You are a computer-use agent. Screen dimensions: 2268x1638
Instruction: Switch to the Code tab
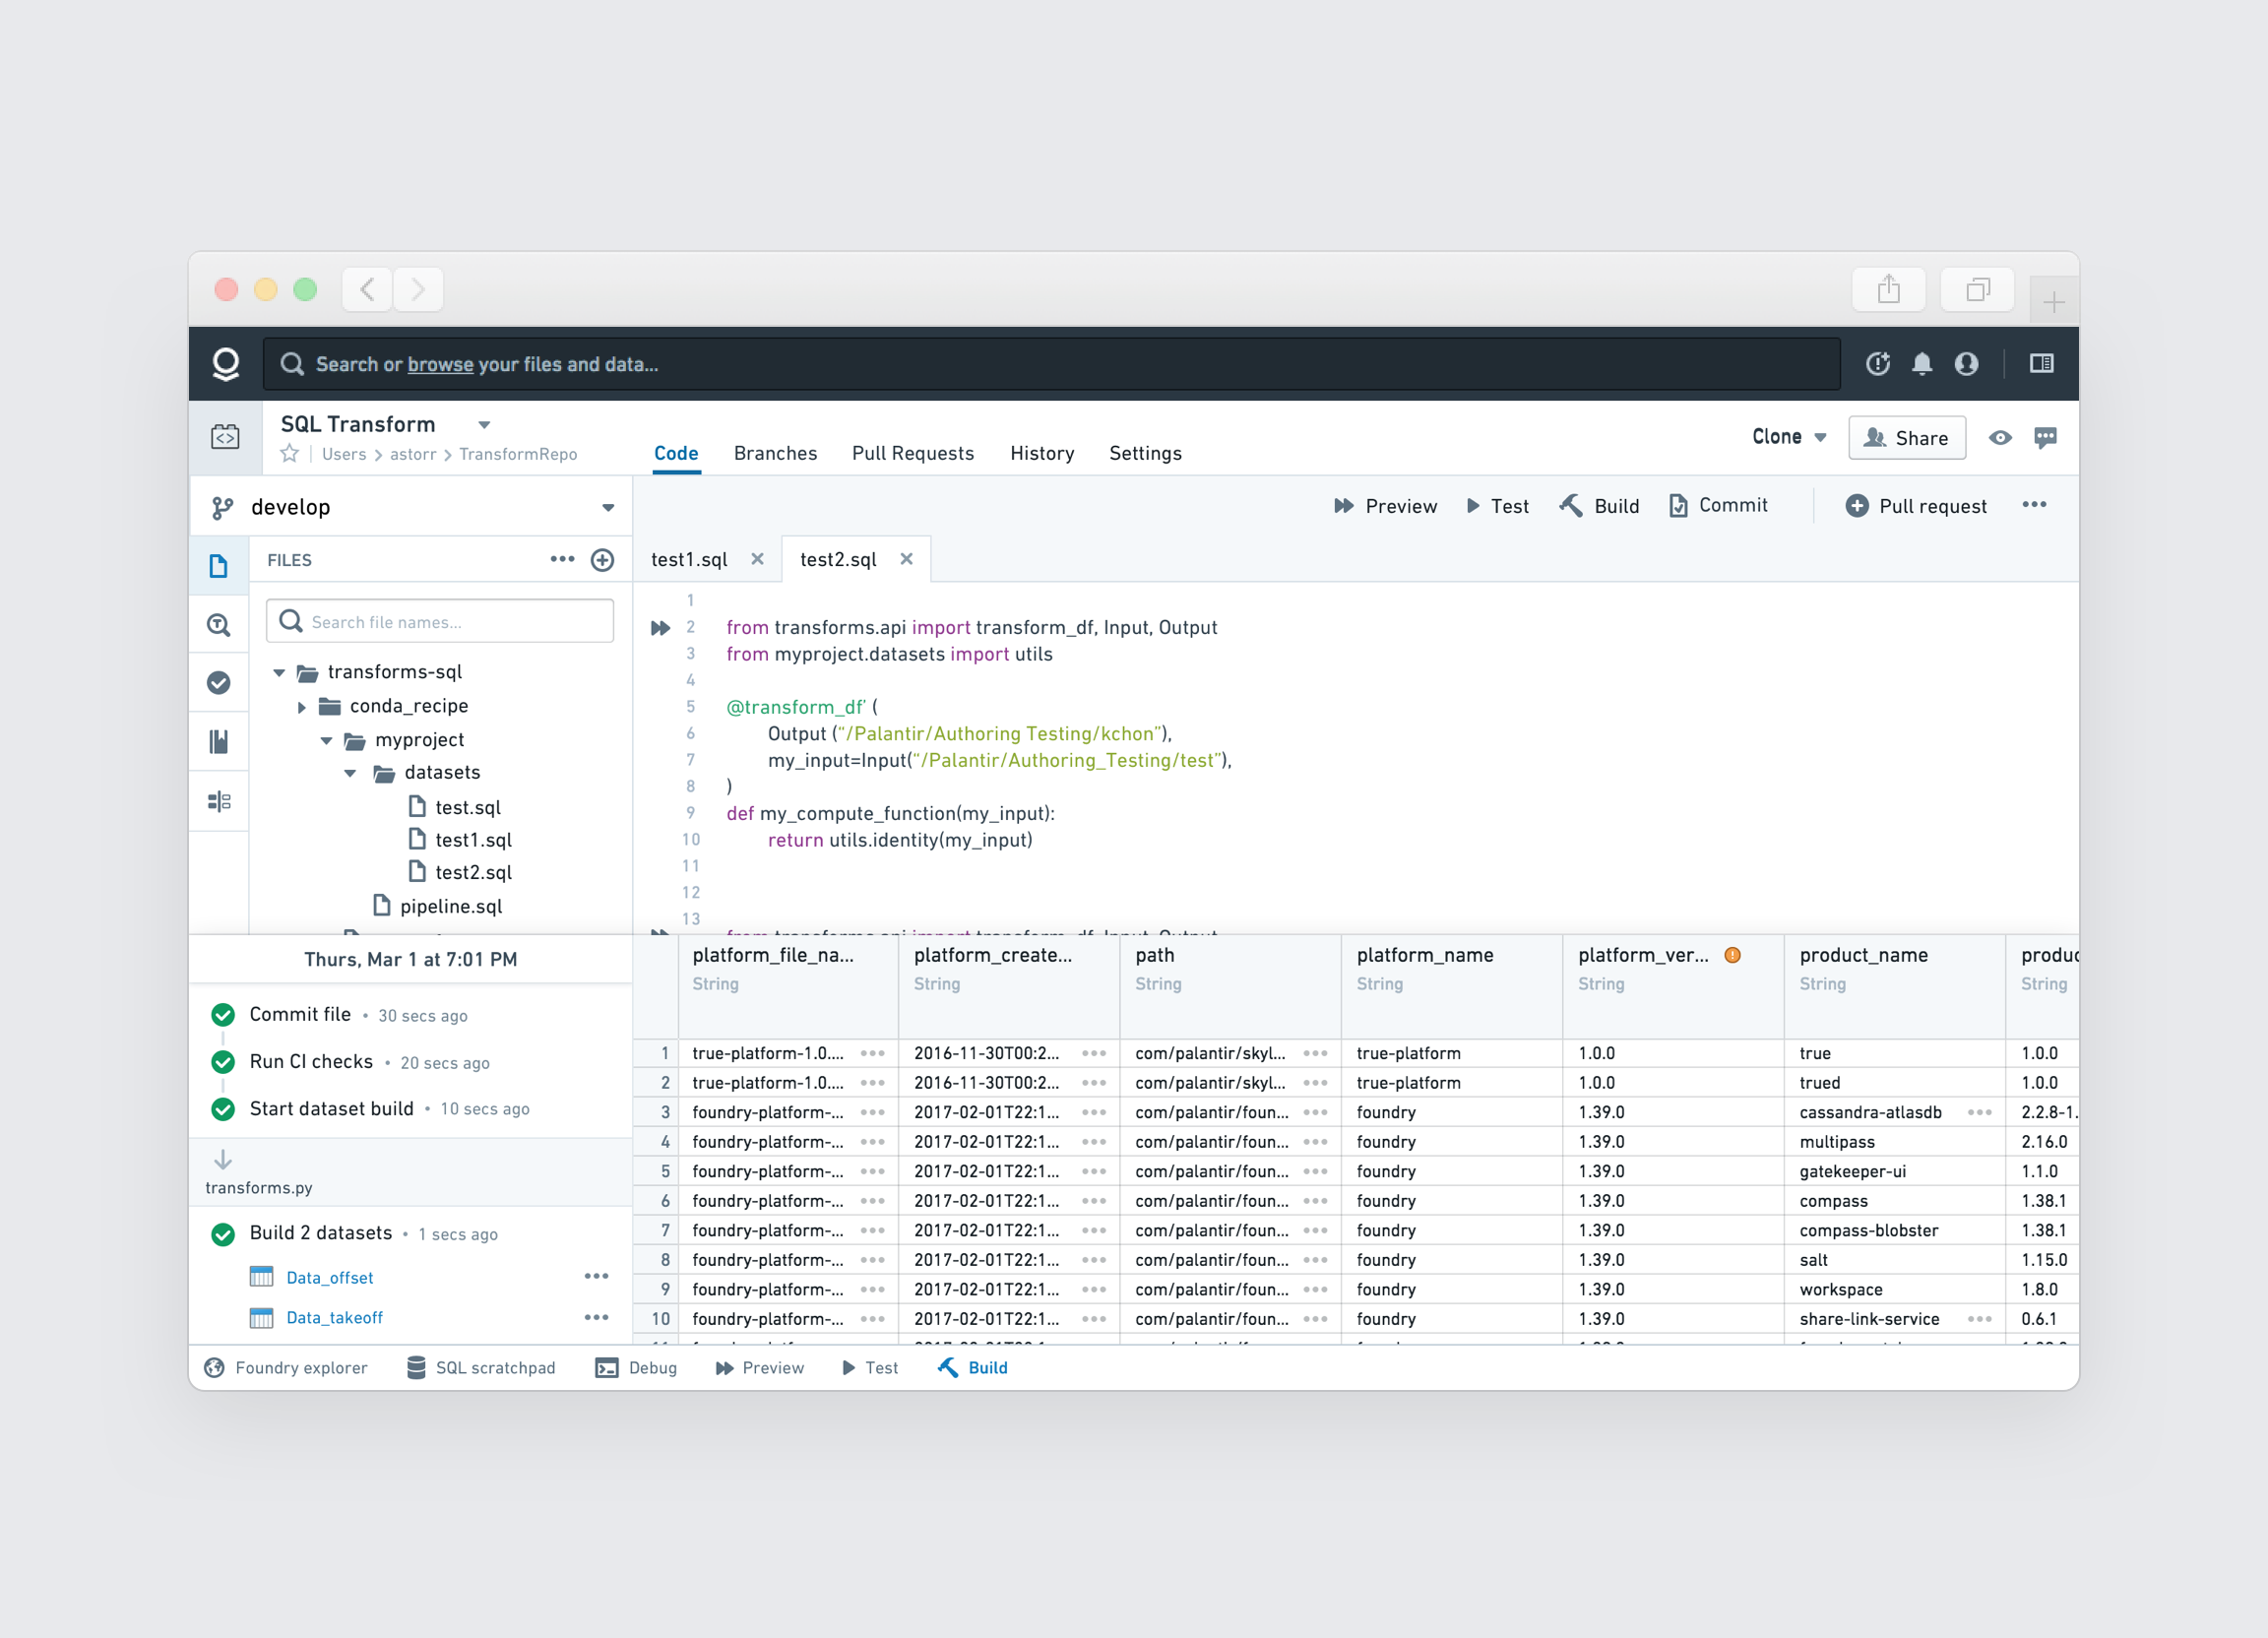[x=676, y=454]
